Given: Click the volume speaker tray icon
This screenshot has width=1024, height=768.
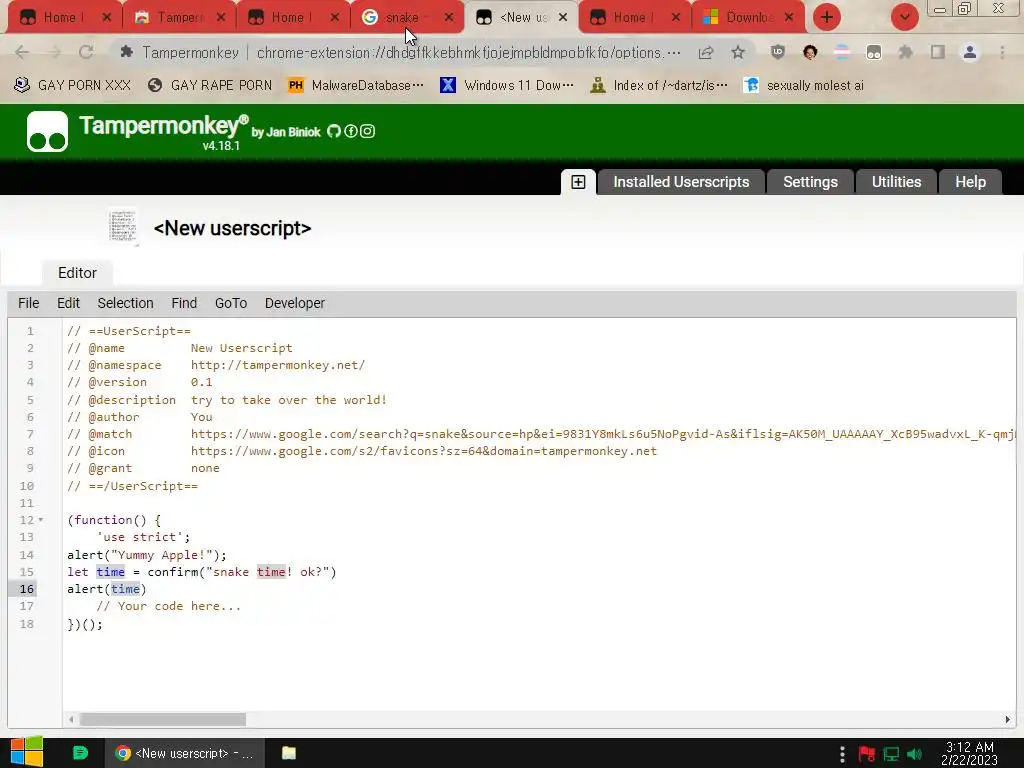Looking at the screenshot, I should pyautogui.click(x=914, y=754).
